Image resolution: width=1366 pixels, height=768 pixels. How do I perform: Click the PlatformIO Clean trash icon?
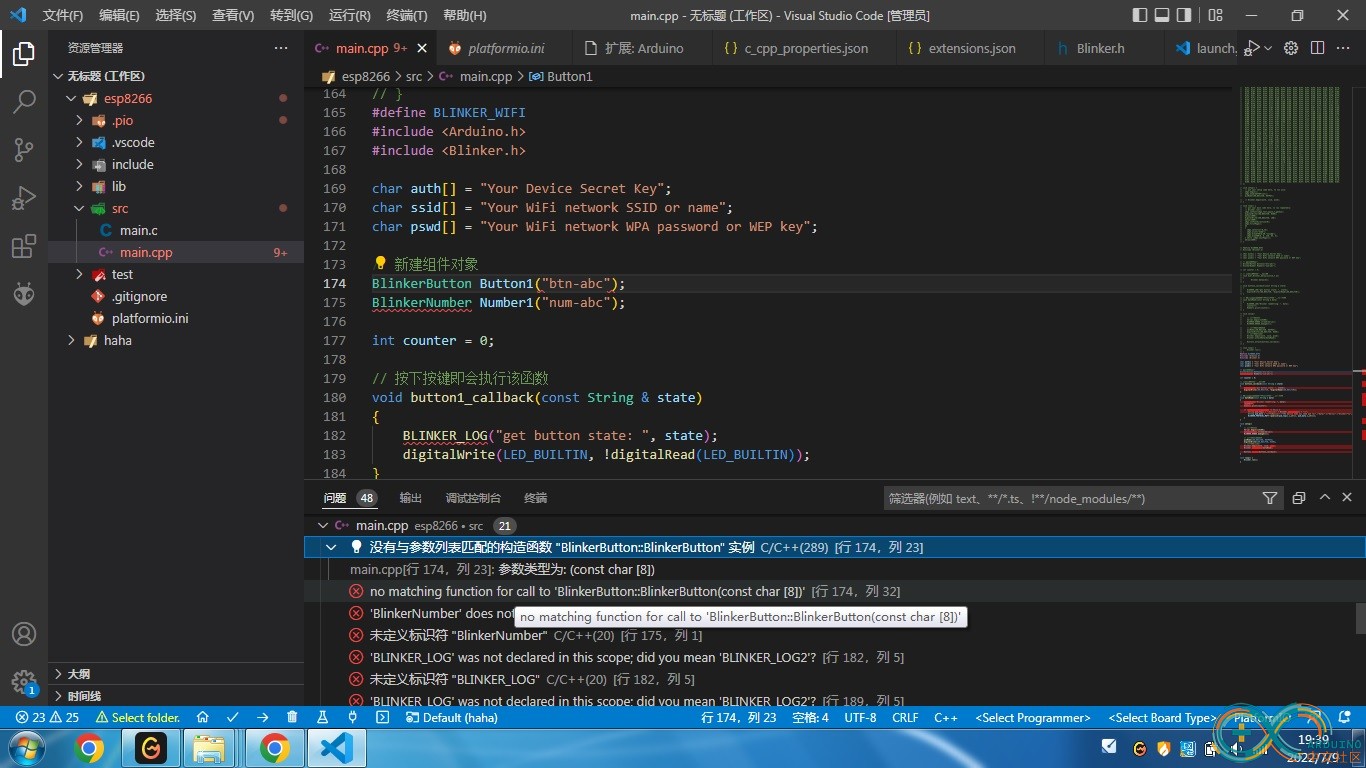[292, 717]
